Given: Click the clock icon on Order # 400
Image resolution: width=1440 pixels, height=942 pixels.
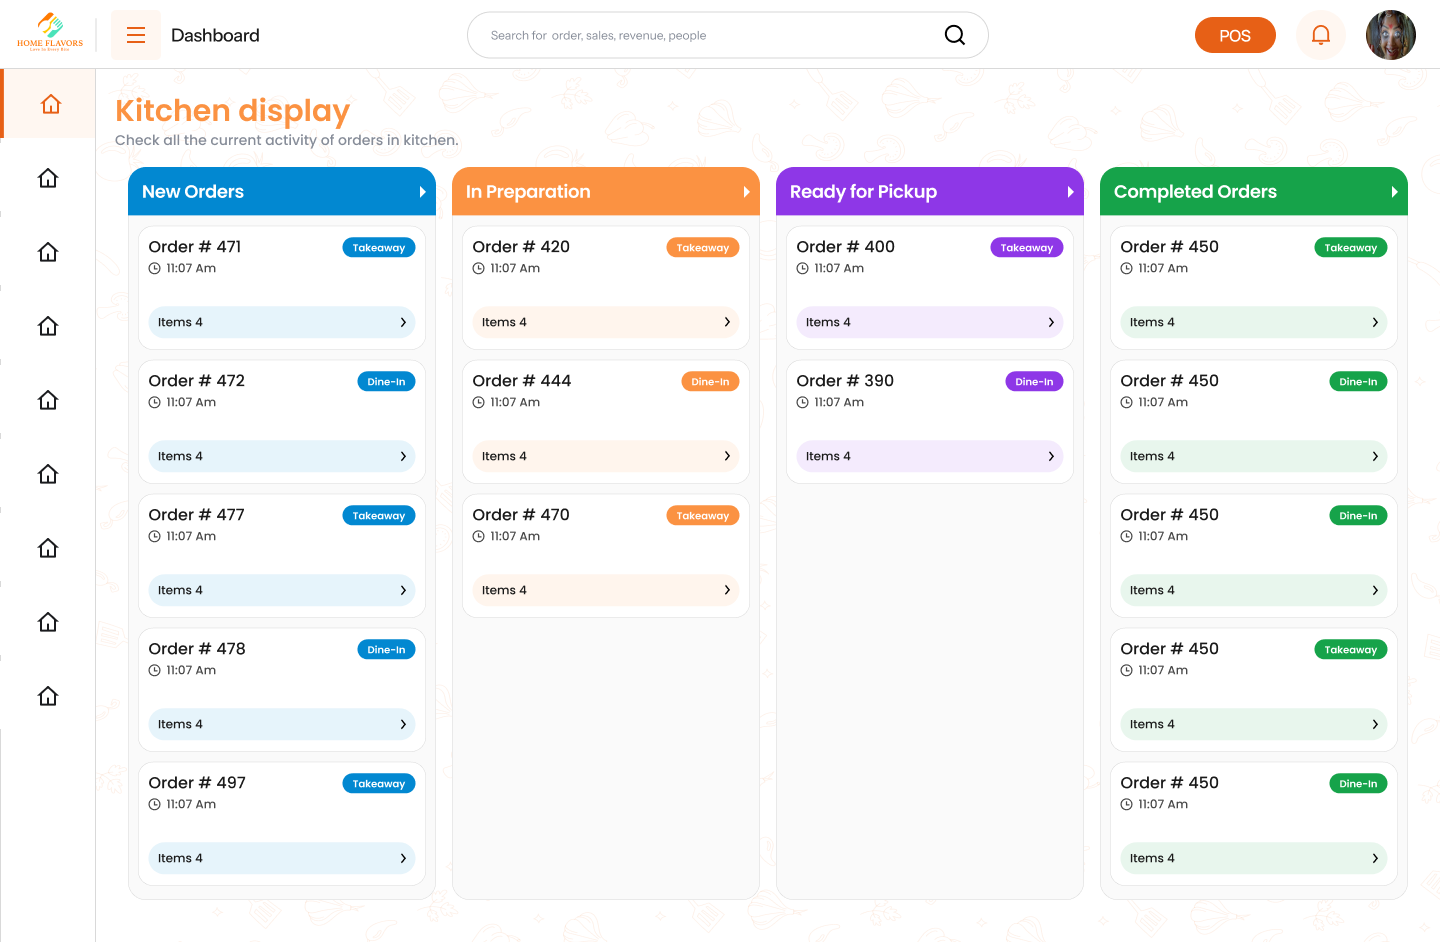Looking at the screenshot, I should (803, 269).
